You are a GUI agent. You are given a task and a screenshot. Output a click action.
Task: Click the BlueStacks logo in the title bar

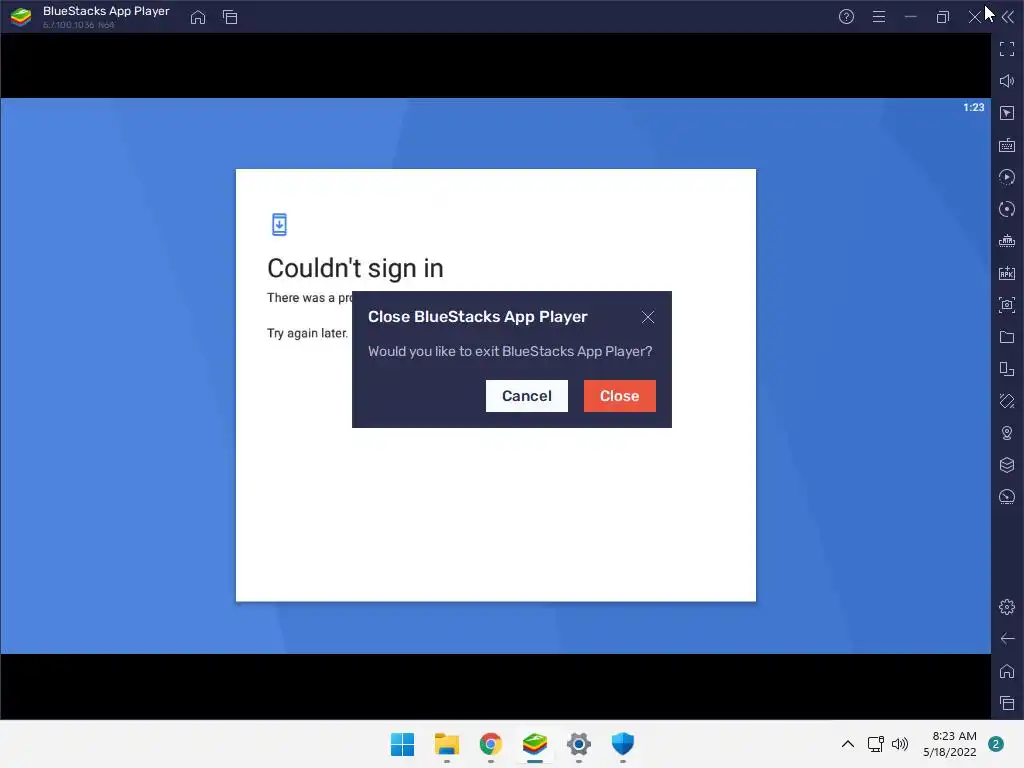coord(21,17)
